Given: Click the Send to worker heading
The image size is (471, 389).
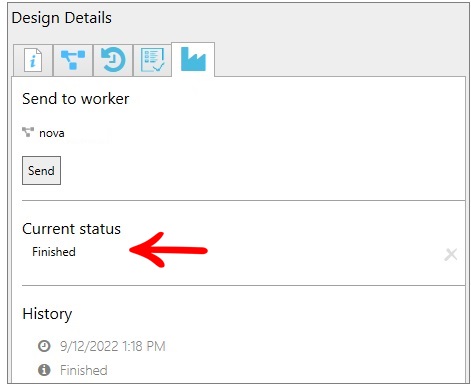Looking at the screenshot, I should (x=76, y=99).
